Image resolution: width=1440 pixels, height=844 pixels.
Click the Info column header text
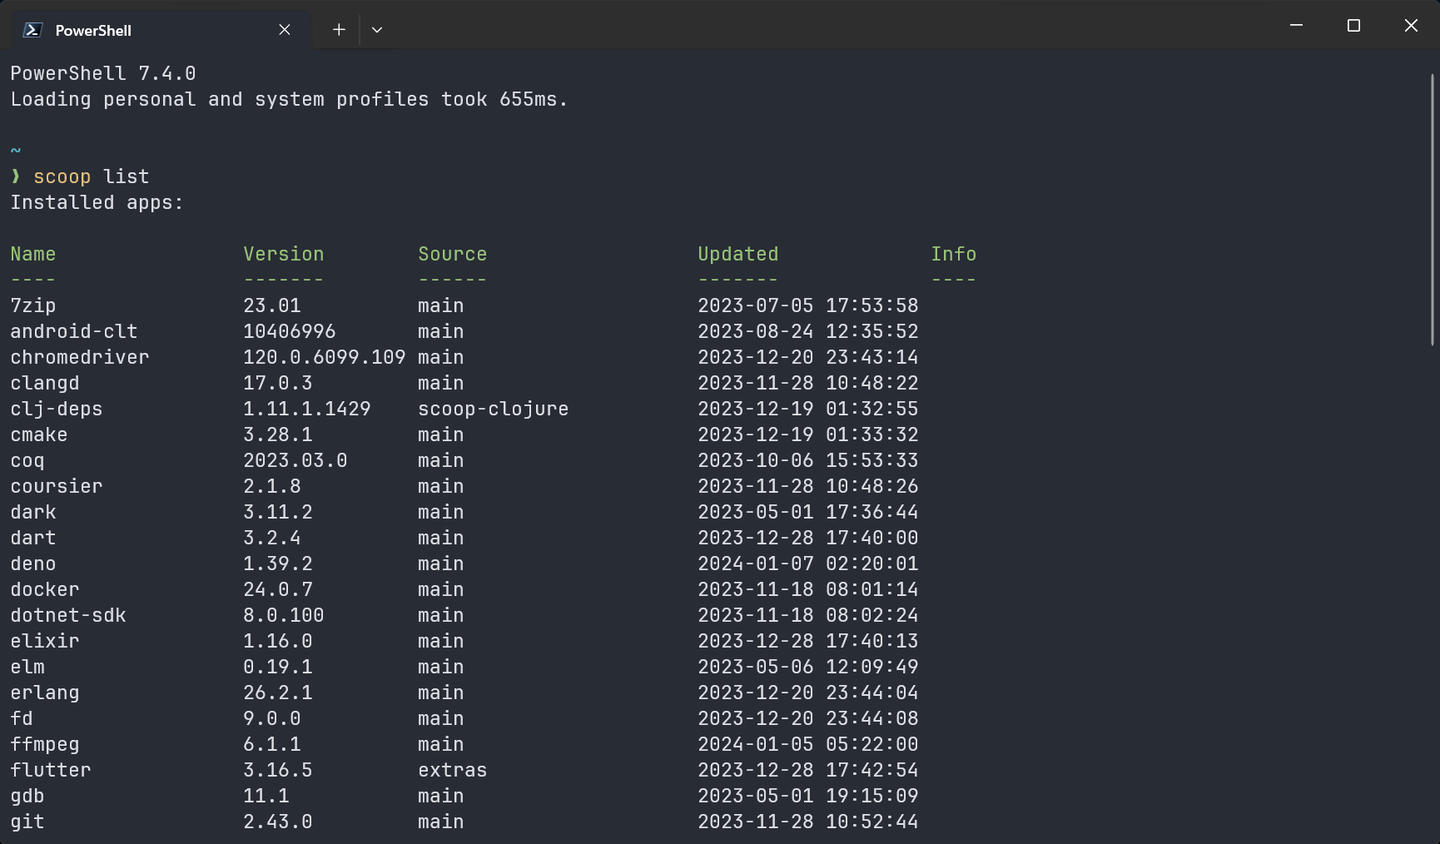(x=954, y=254)
